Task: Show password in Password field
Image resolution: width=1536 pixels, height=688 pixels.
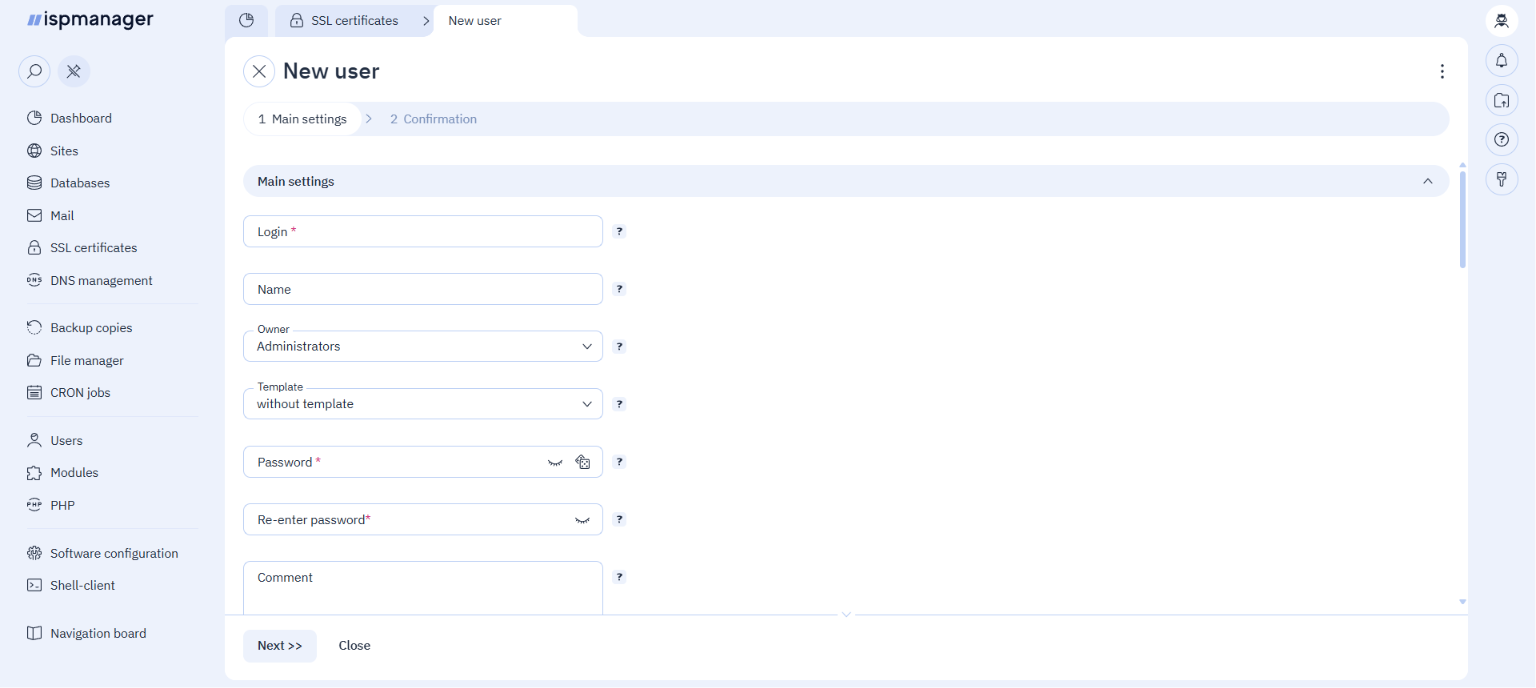Action: pos(555,462)
